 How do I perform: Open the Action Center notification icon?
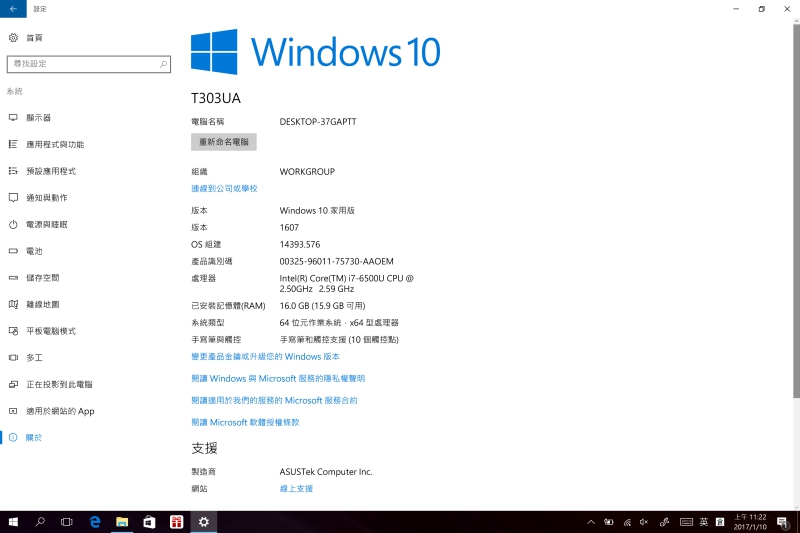pyautogui.click(x=782, y=522)
